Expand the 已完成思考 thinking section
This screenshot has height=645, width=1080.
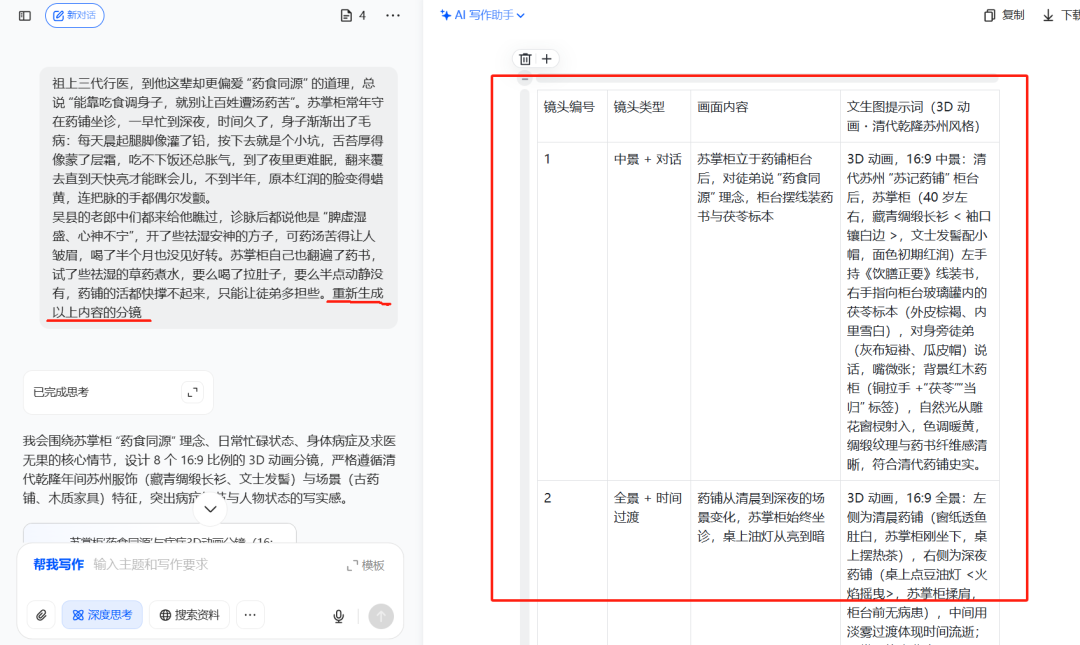[x=192, y=392]
